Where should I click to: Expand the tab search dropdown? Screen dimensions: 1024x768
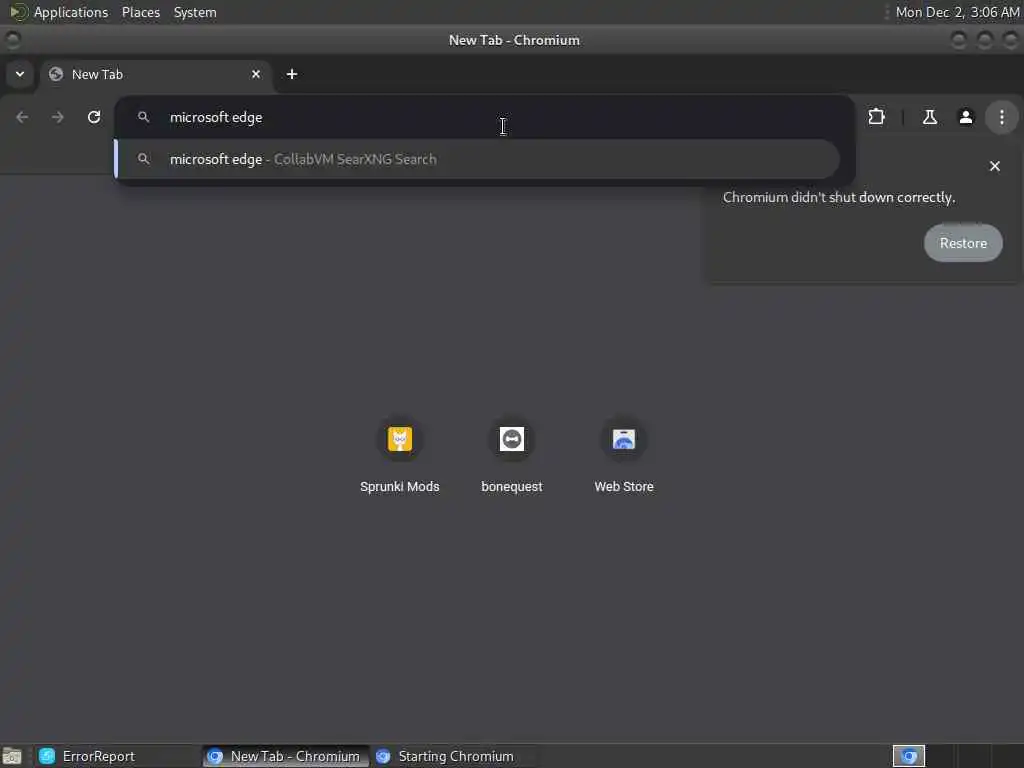coord(20,74)
